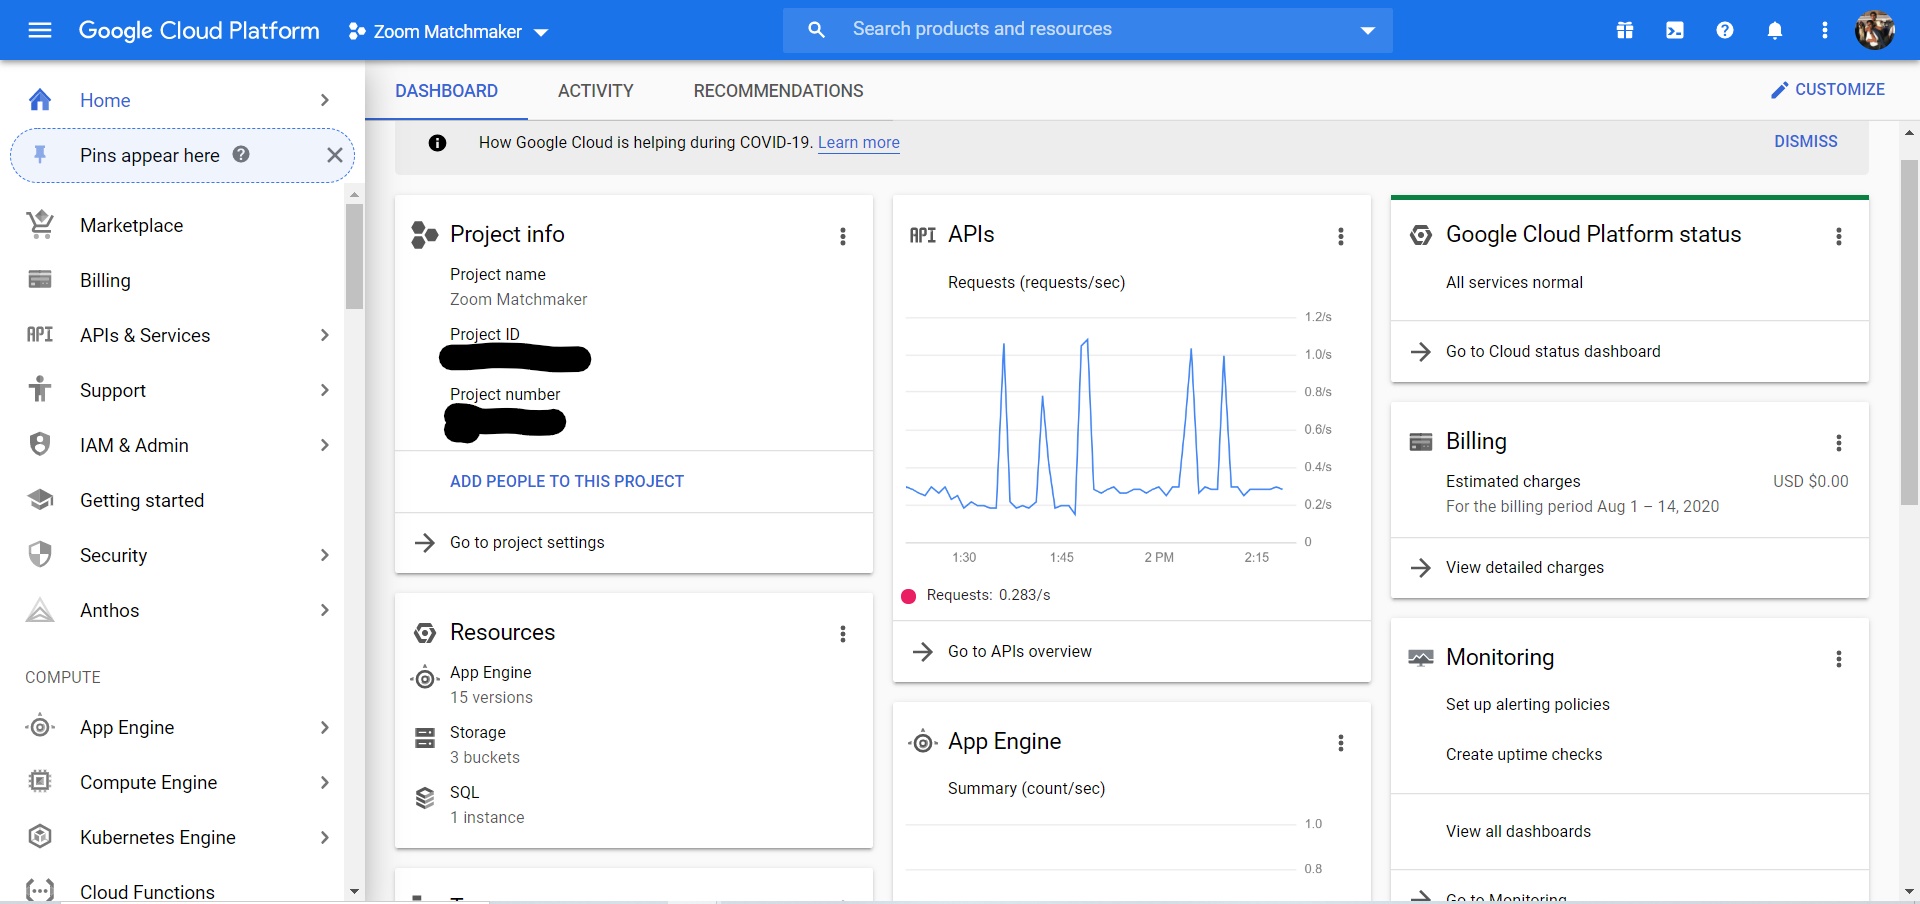Open the user account avatar
This screenshot has height=904, width=1920.
[x=1875, y=30]
